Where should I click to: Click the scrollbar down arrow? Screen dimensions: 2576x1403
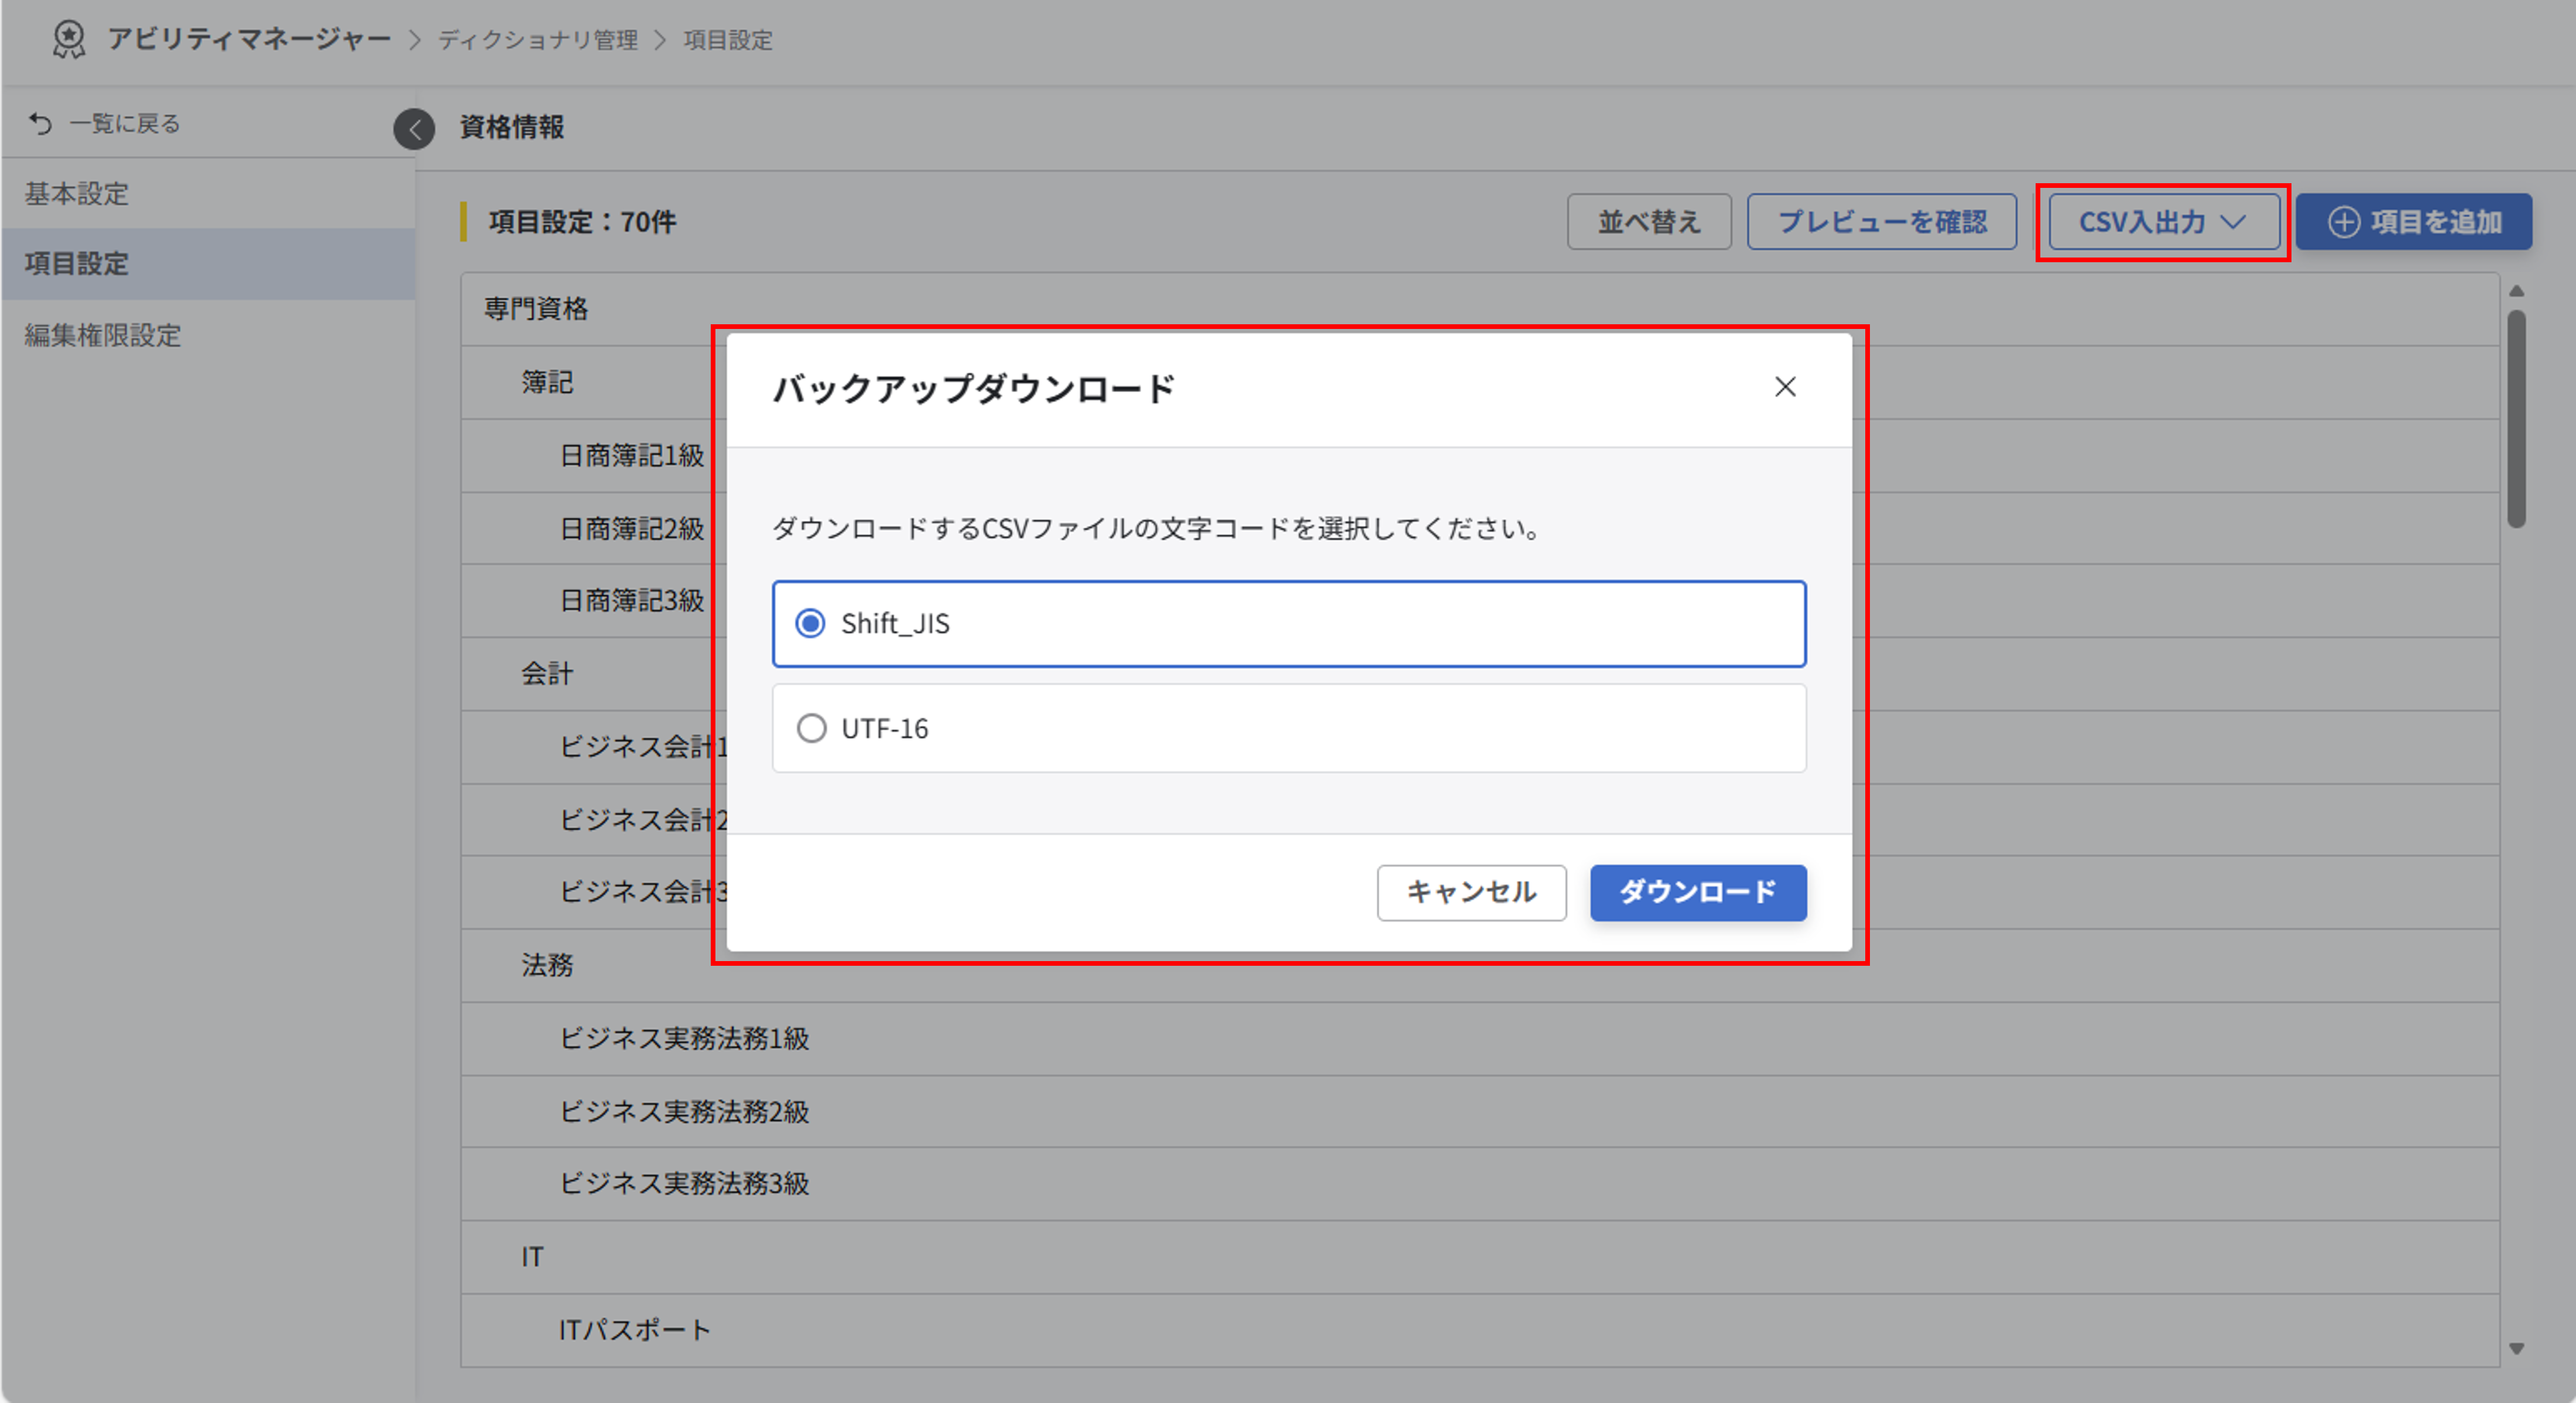[2518, 1347]
